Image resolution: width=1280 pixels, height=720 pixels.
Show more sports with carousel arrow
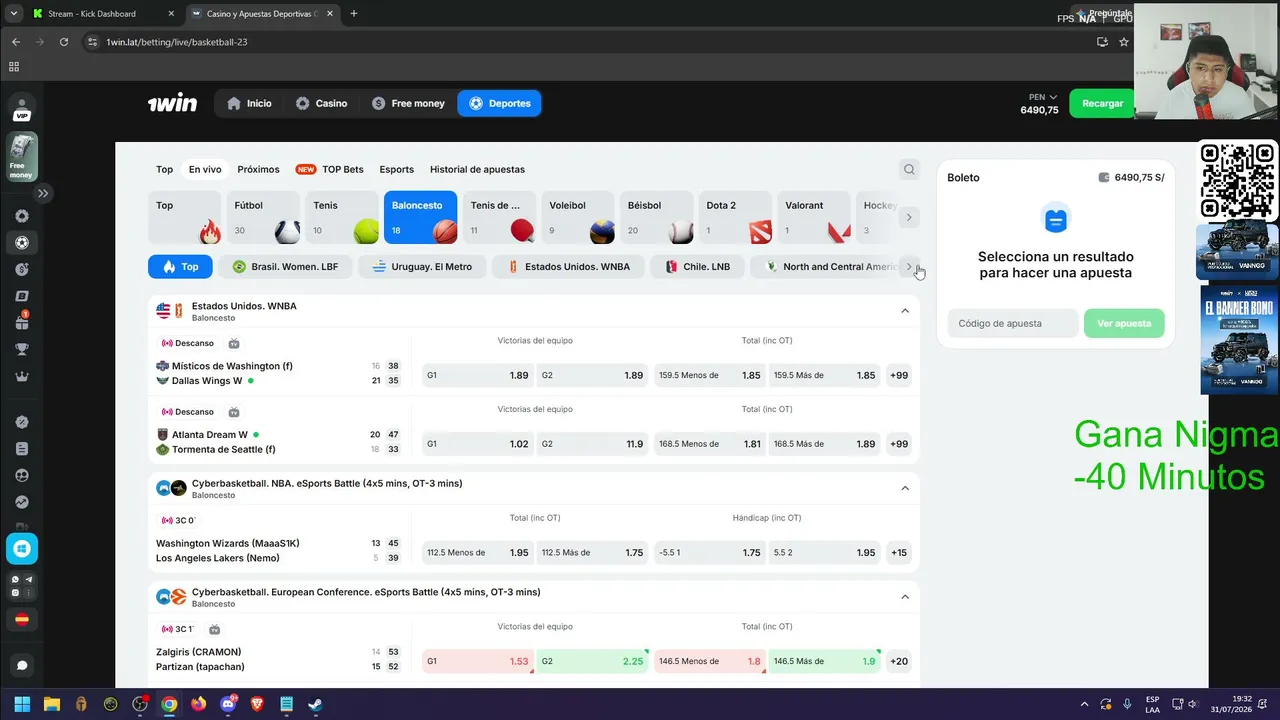click(x=909, y=217)
